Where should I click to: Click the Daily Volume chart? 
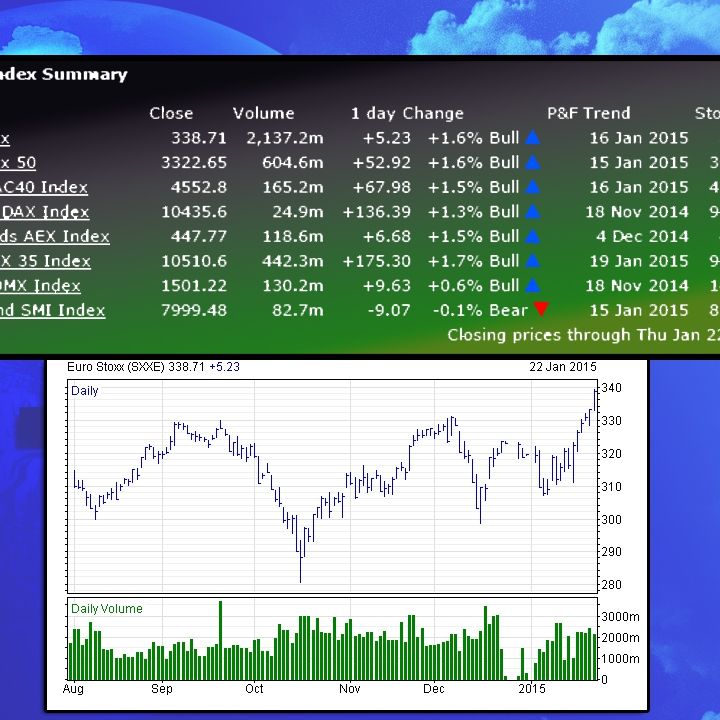click(x=332, y=639)
